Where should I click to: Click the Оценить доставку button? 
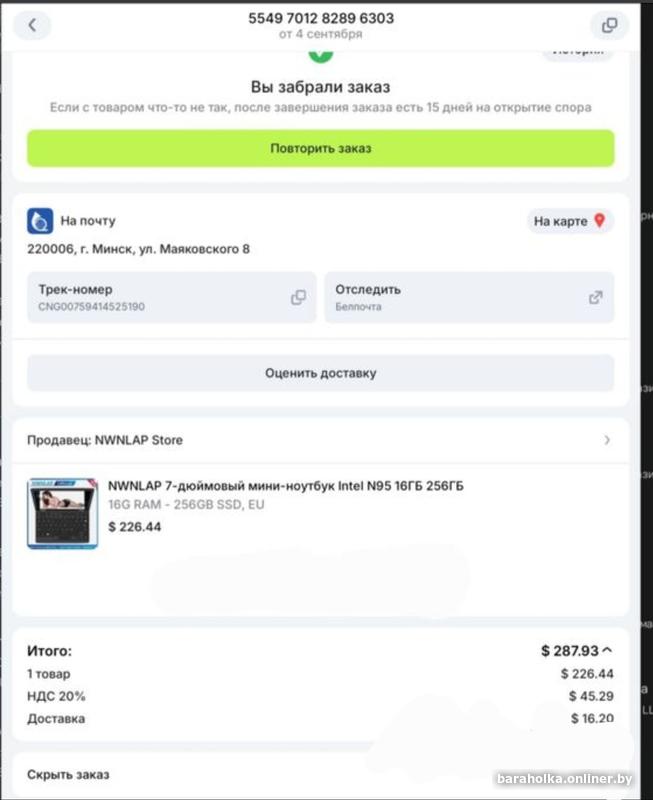[x=320, y=373]
